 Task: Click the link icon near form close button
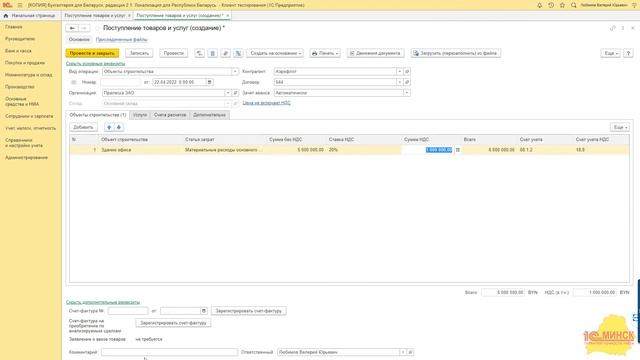(x=613, y=28)
